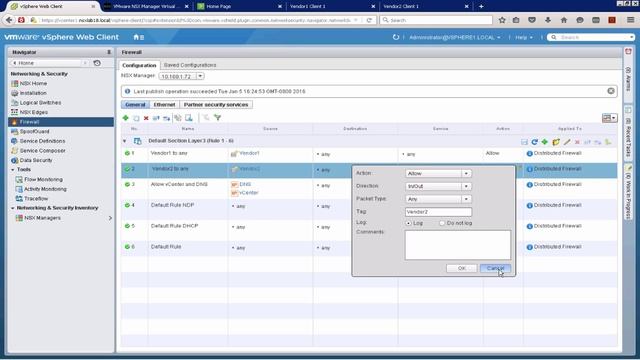Switch to the Saved Configurations tab
640x360 pixels.
(x=190, y=65)
